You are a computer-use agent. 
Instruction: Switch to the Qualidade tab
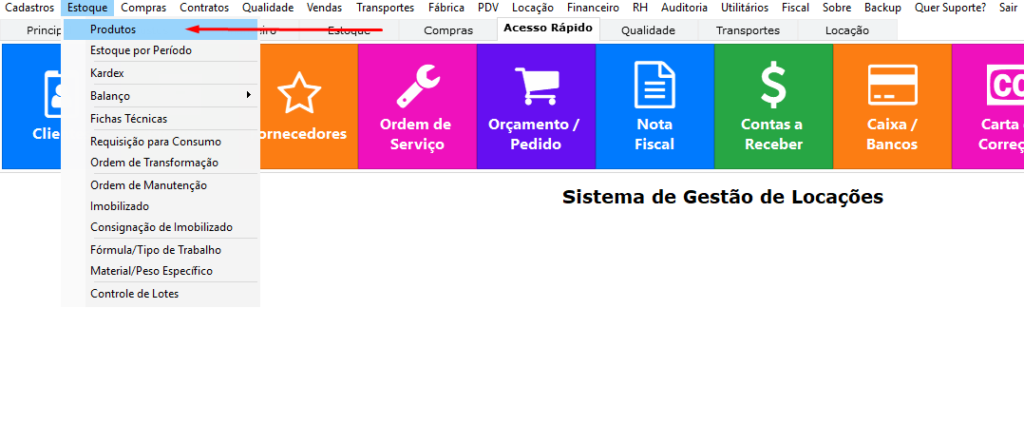[647, 30]
